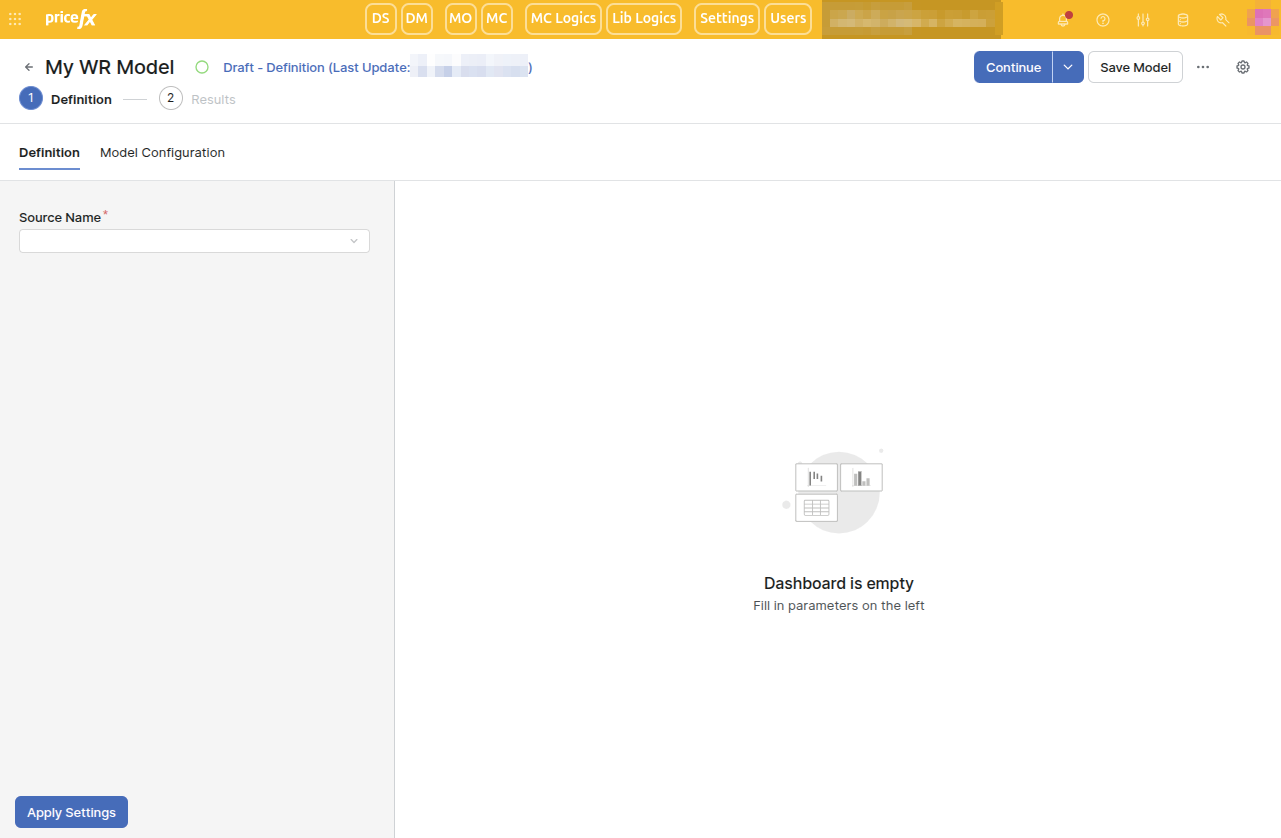Image resolution: width=1281 pixels, height=838 pixels.
Task: Click the gear settings icon beside Save Model
Action: [x=1243, y=67]
